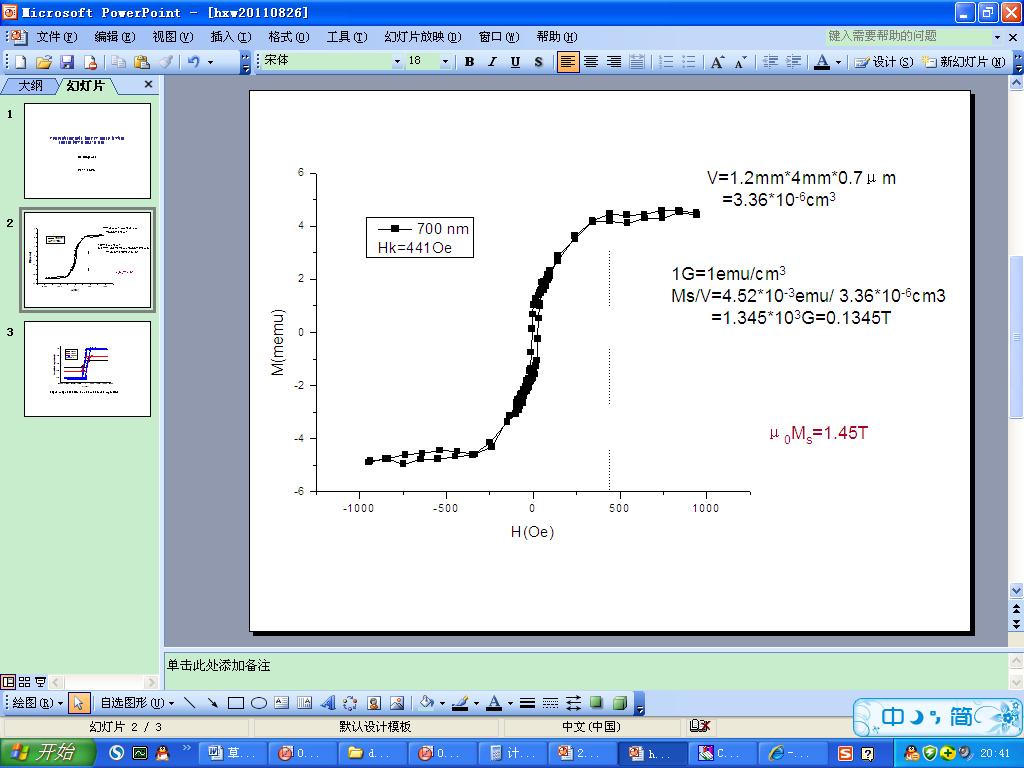Open drawing toolbar font color dropdown
This screenshot has width=1024, height=768.
tap(510, 703)
